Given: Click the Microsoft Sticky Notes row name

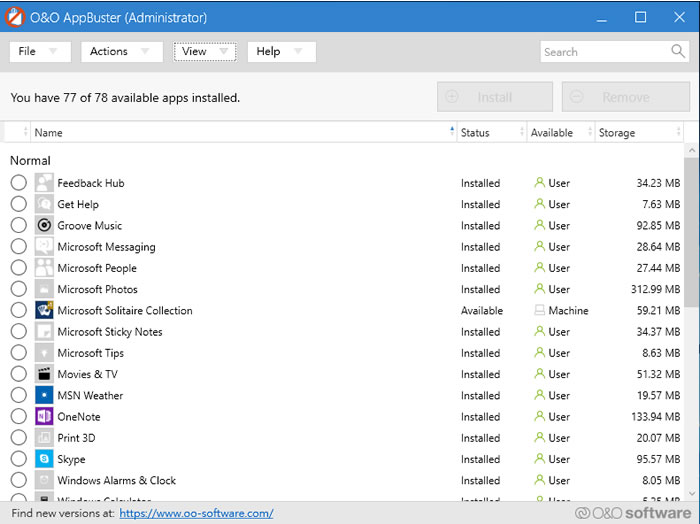Looking at the screenshot, I should click(110, 332).
